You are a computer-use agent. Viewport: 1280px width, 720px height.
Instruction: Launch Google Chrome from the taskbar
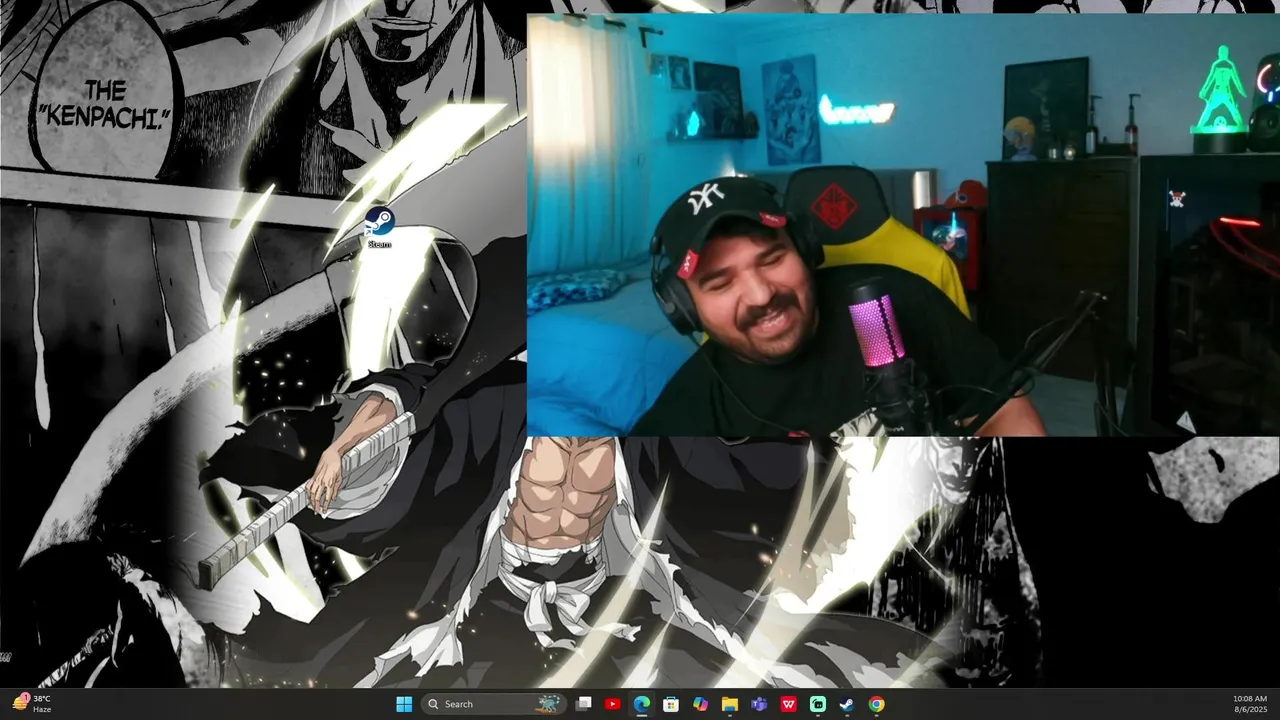click(876, 704)
